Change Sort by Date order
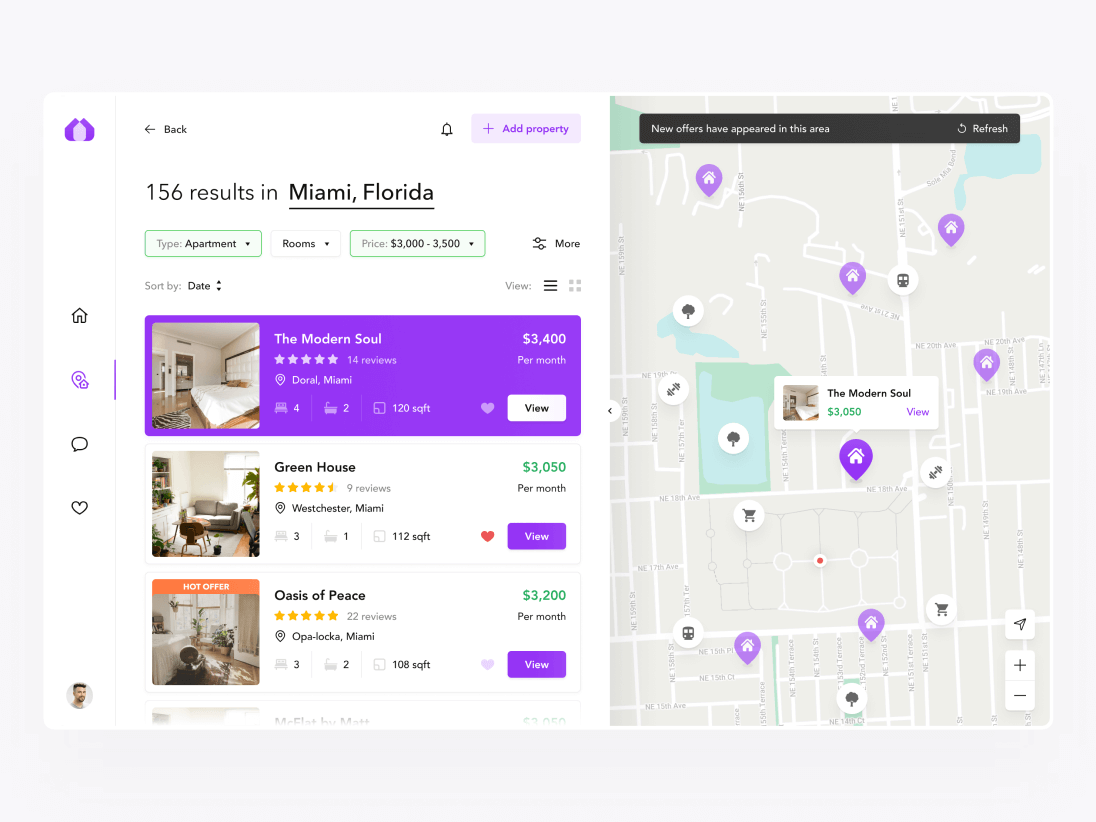This screenshot has width=1096, height=822. point(205,286)
